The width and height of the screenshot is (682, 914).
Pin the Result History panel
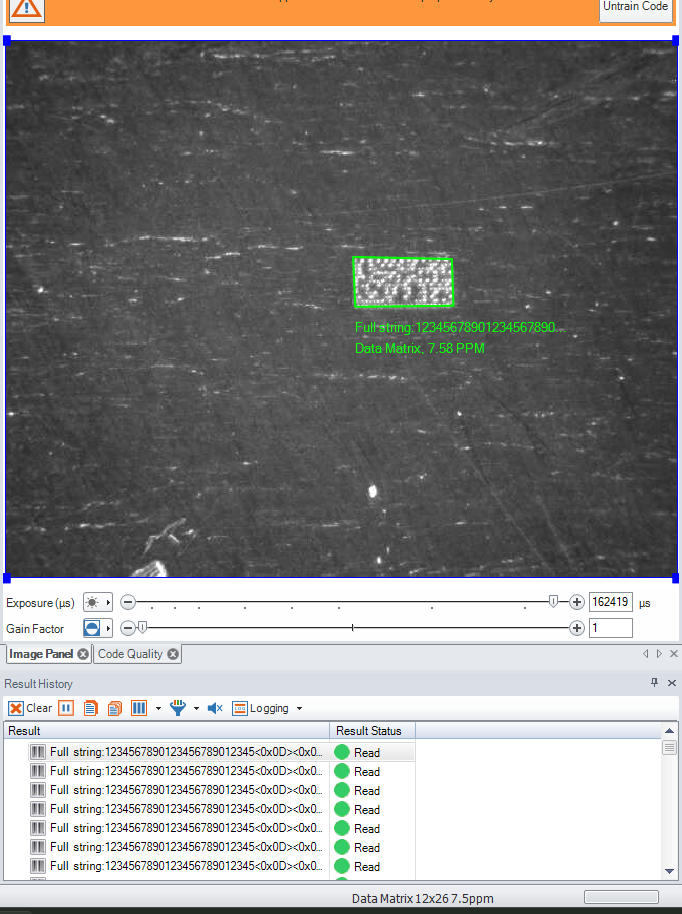pyautogui.click(x=655, y=683)
